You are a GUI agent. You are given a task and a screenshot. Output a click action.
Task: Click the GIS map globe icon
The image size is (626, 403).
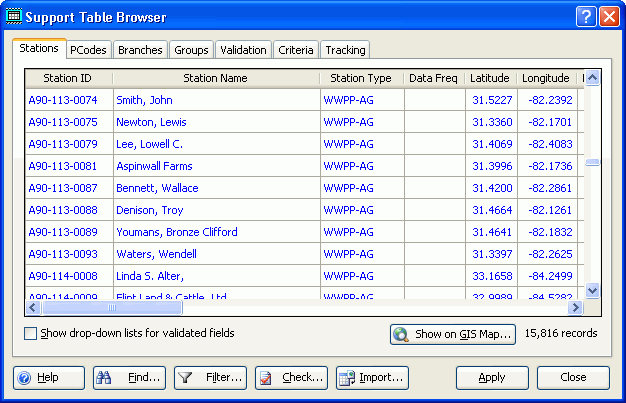pos(402,334)
